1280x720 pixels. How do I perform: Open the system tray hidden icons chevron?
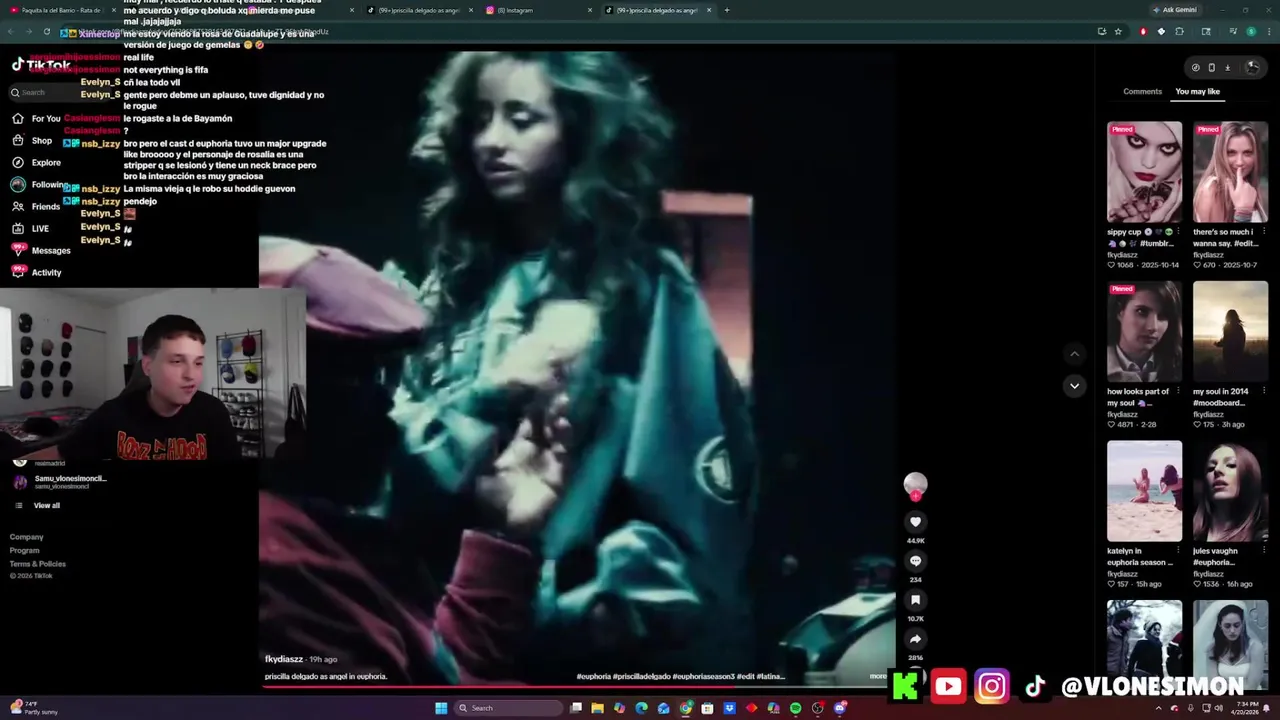(1160, 708)
